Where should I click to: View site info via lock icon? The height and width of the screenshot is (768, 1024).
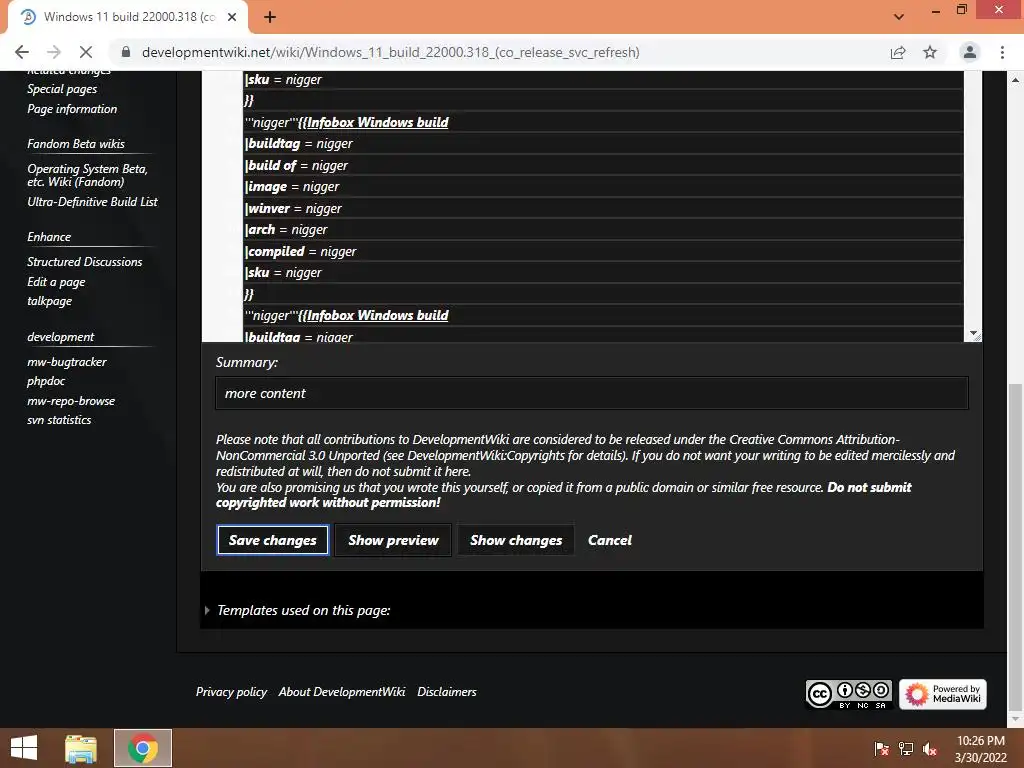pos(126,52)
